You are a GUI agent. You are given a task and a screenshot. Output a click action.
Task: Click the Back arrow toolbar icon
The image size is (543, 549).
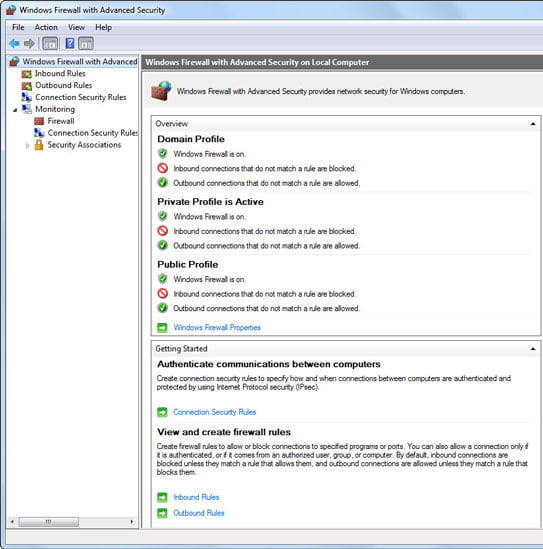[x=14, y=43]
